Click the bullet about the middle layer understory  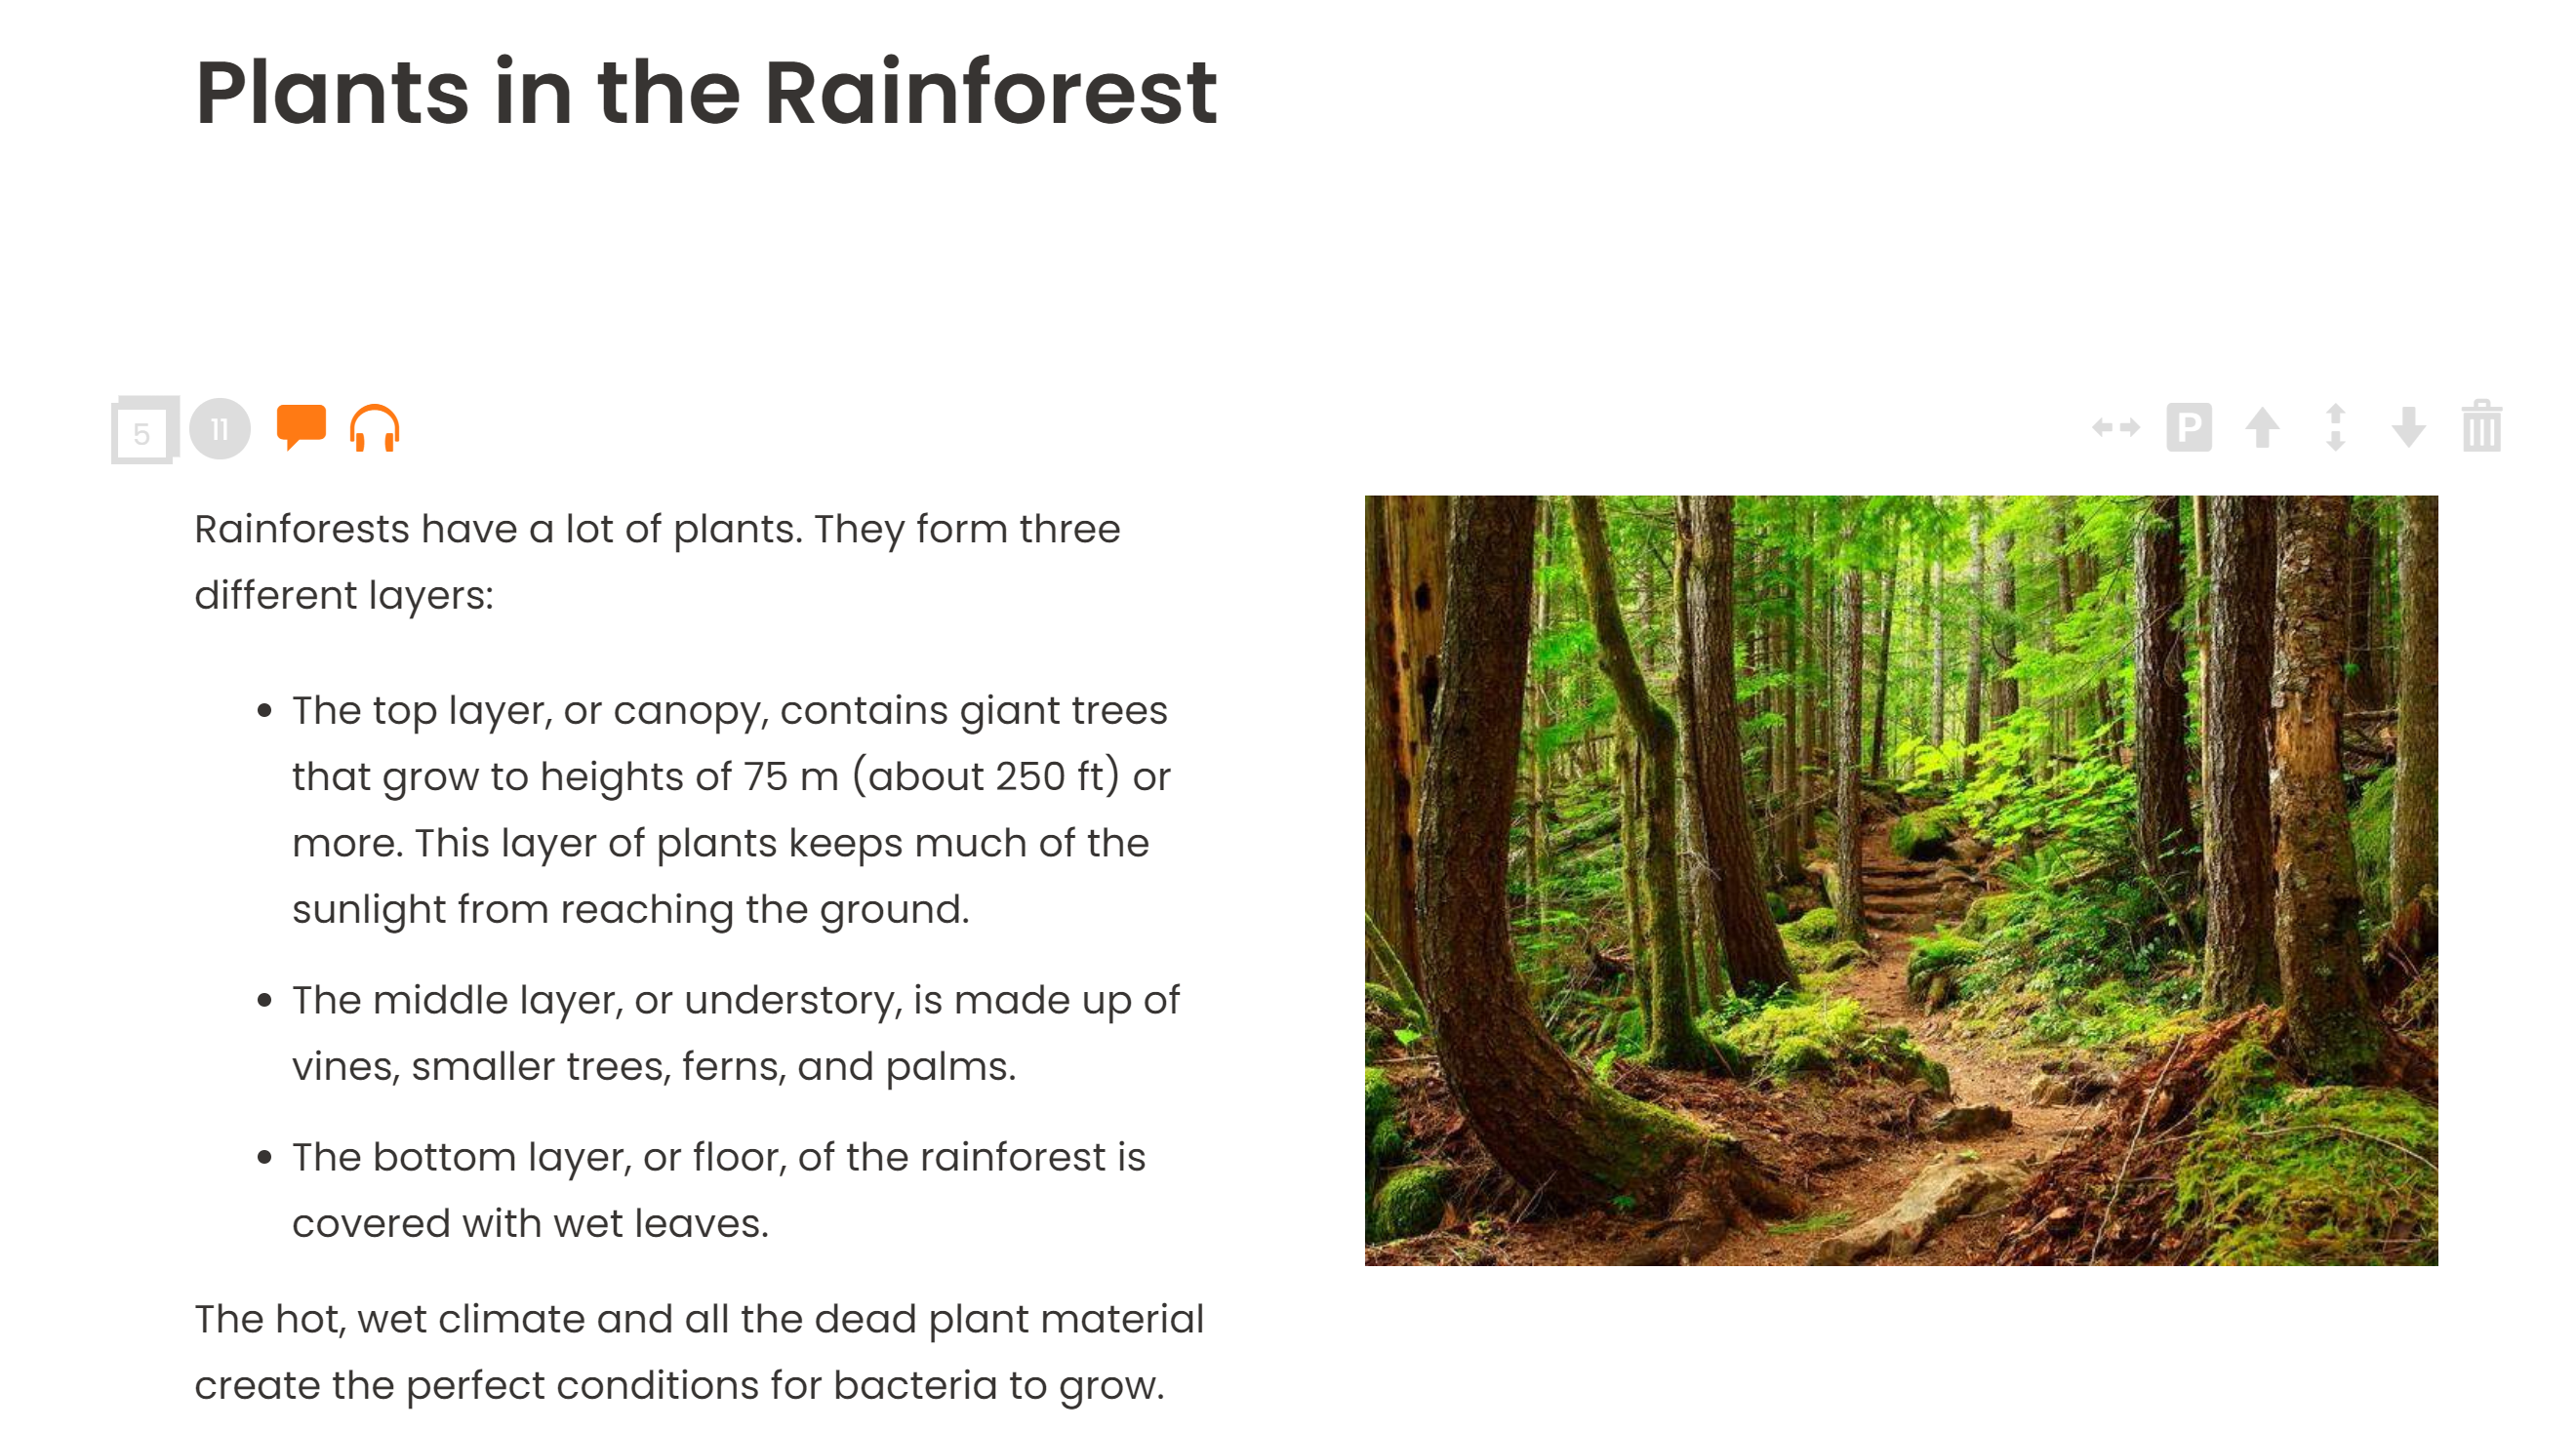735,1033
